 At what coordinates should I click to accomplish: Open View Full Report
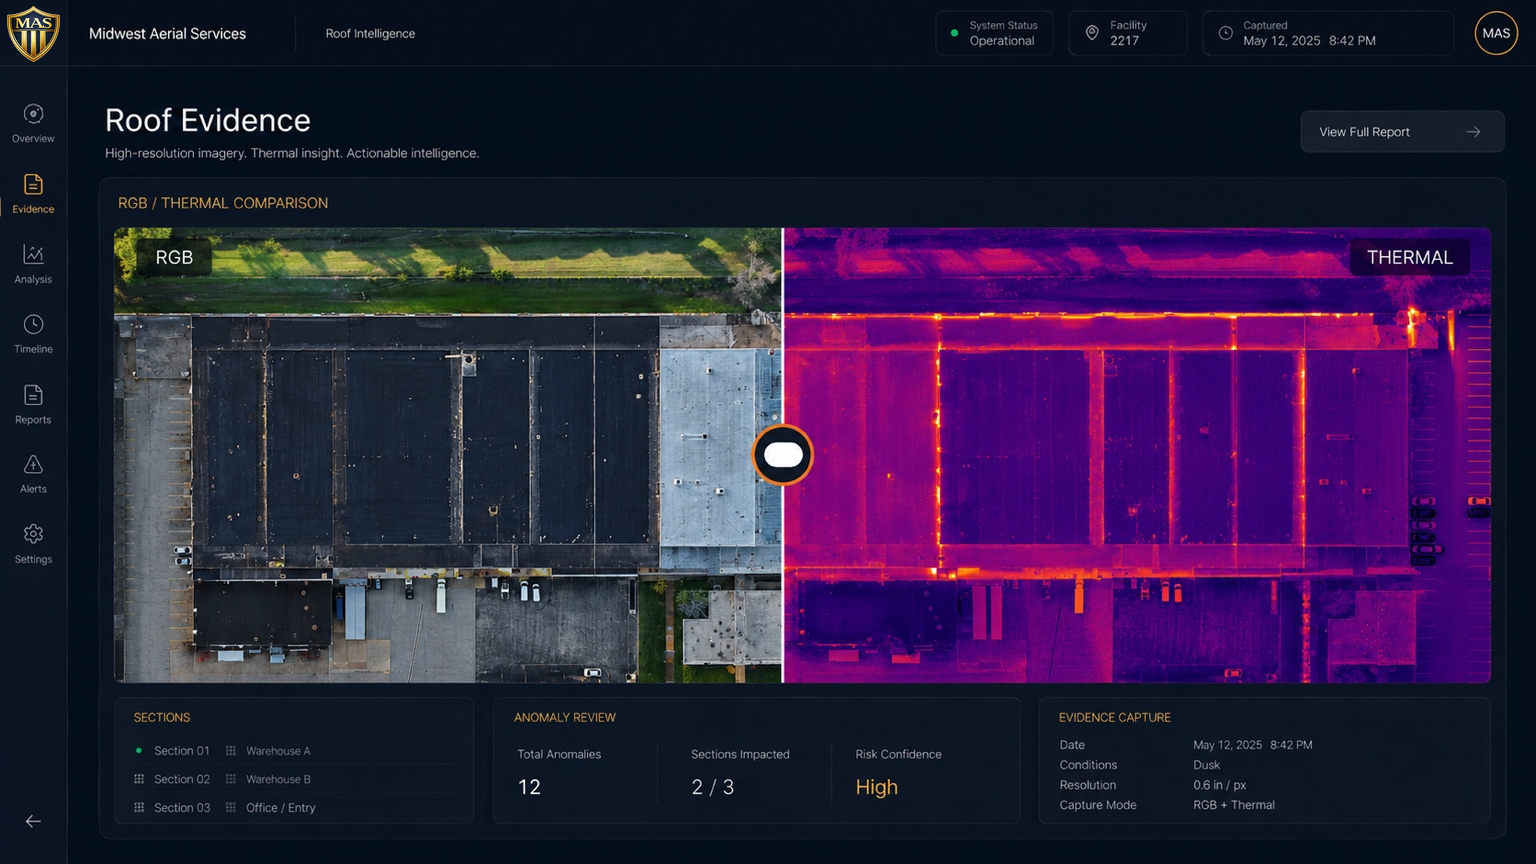tap(1402, 132)
